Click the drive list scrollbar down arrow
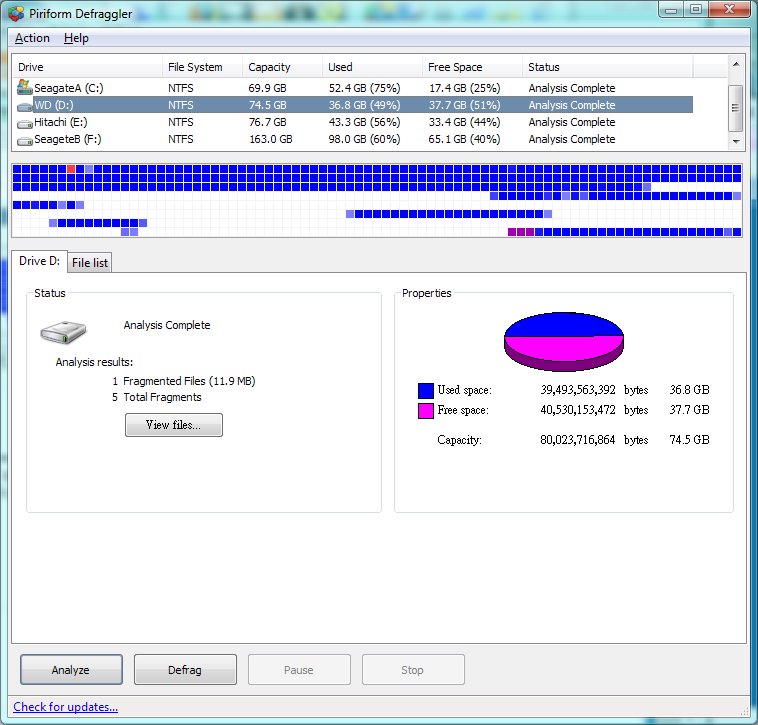The width and height of the screenshot is (758, 725). click(736, 142)
